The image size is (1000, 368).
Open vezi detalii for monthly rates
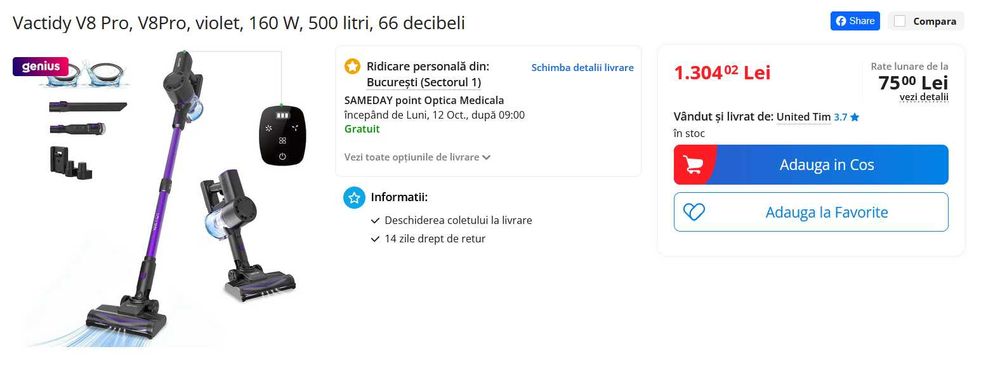tap(923, 97)
